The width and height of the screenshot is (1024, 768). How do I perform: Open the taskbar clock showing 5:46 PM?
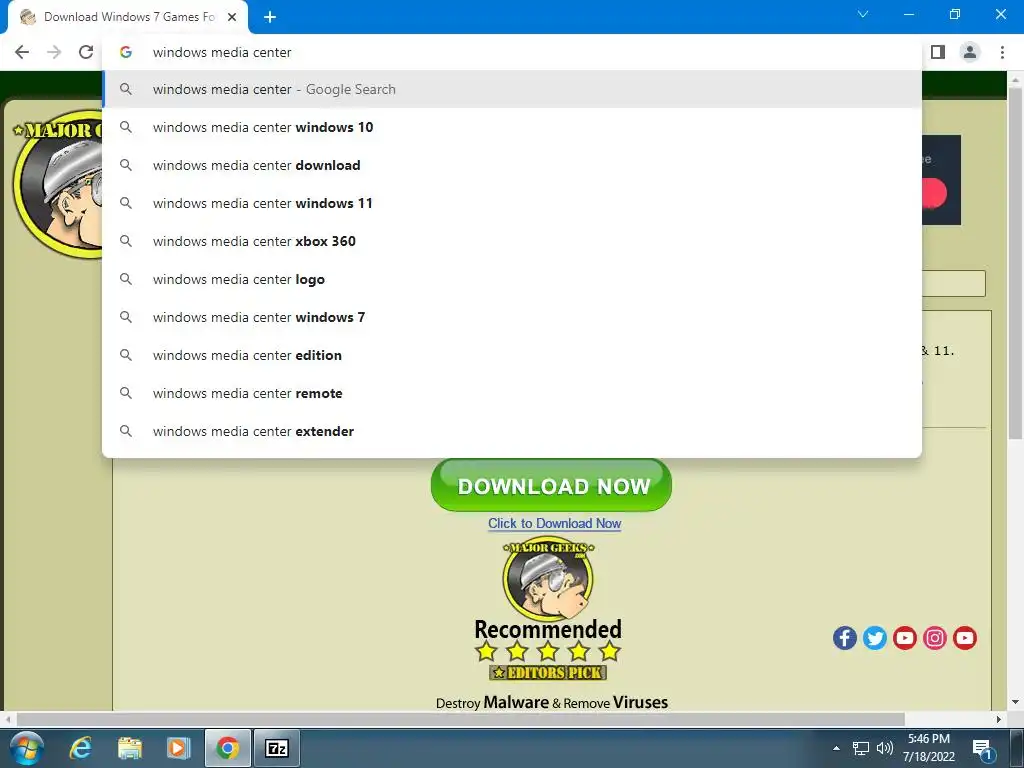point(929,748)
